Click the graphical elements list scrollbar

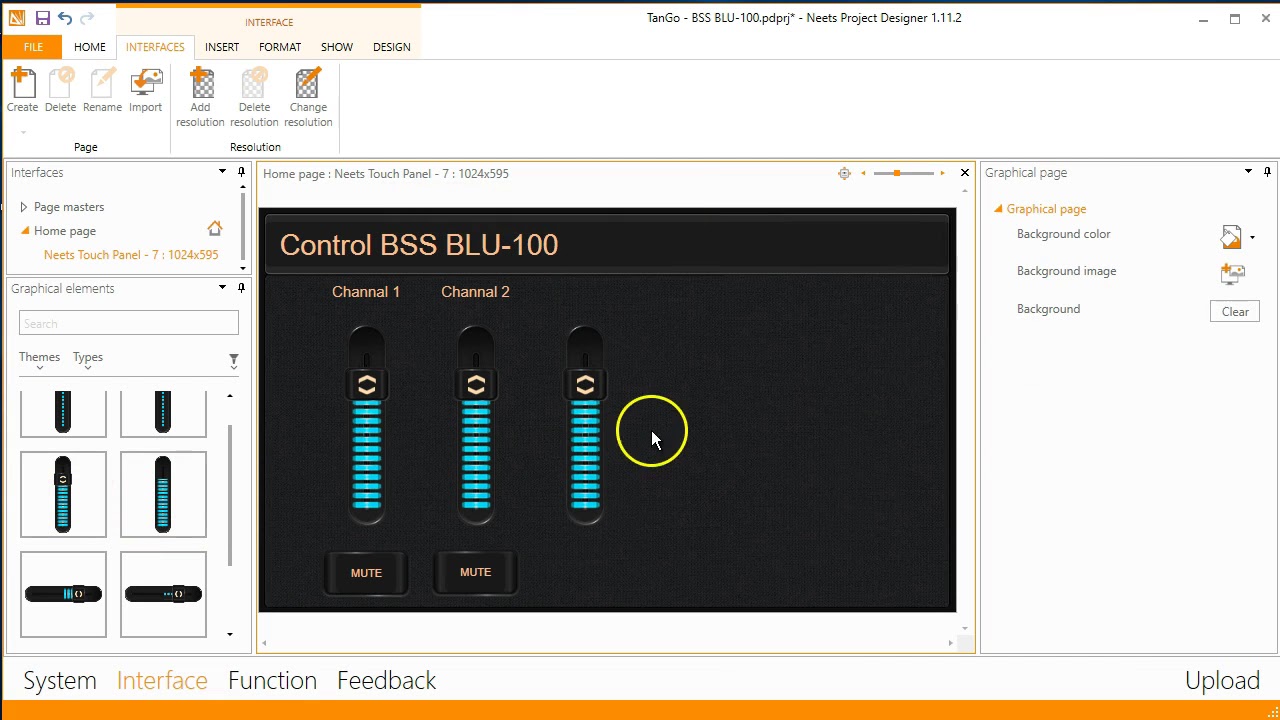point(230,495)
